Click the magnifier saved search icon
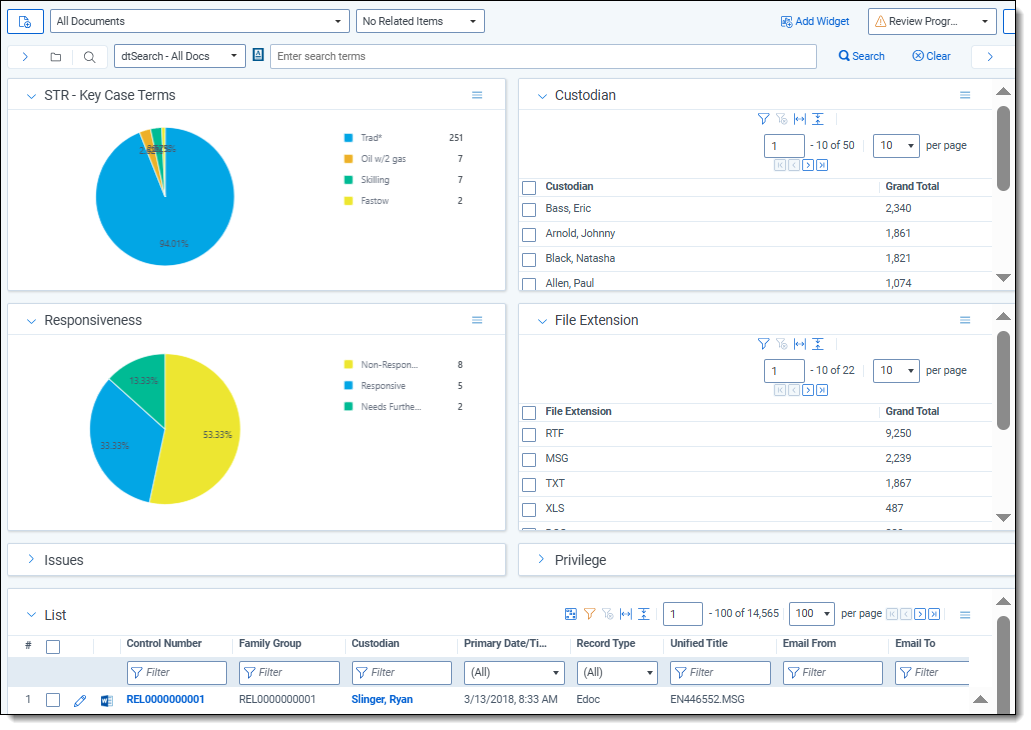Screen dimensions: 1031x730 [89, 57]
